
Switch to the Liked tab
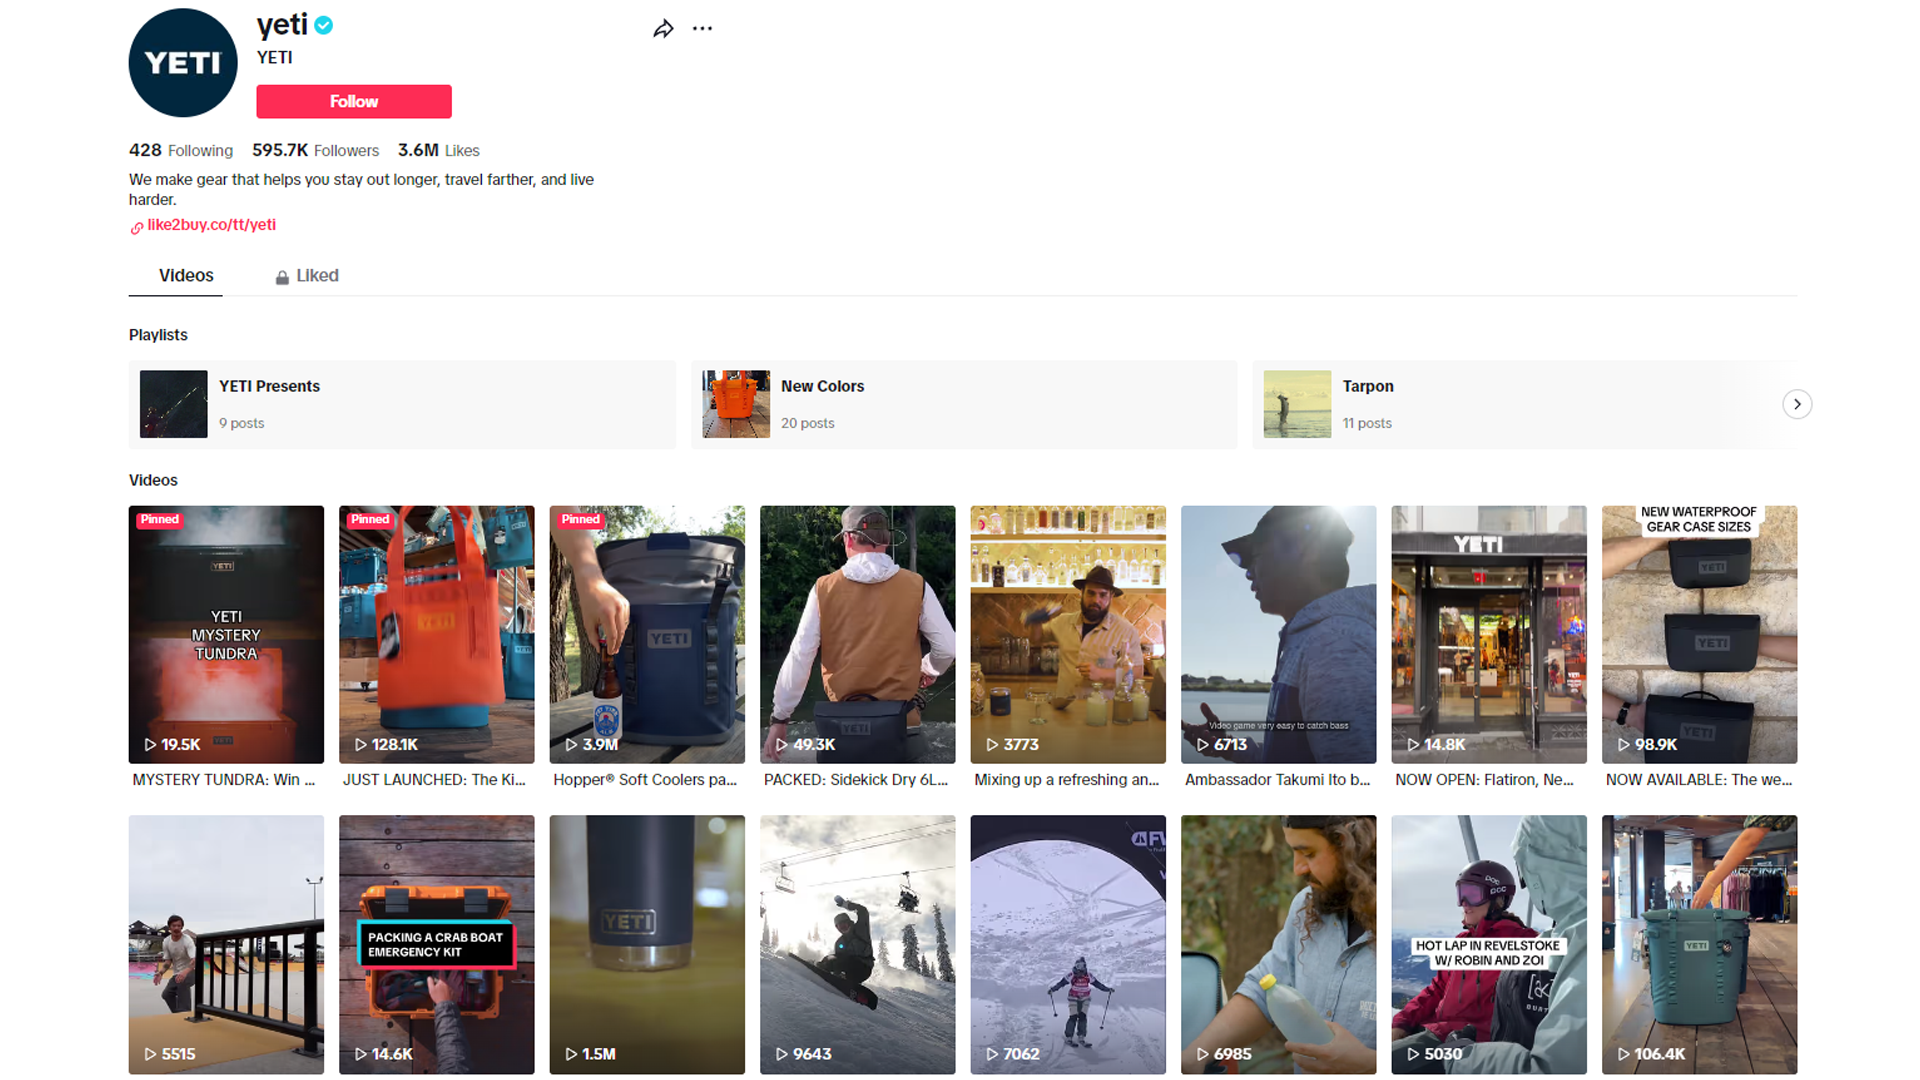point(307,275)
